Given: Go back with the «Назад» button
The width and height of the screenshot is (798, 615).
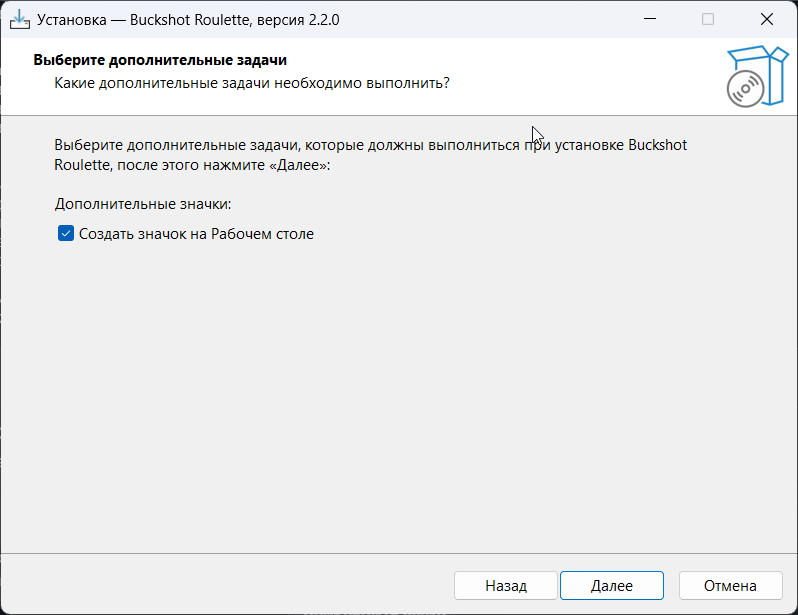Looking at the screenshot, I should coord(506,585).
